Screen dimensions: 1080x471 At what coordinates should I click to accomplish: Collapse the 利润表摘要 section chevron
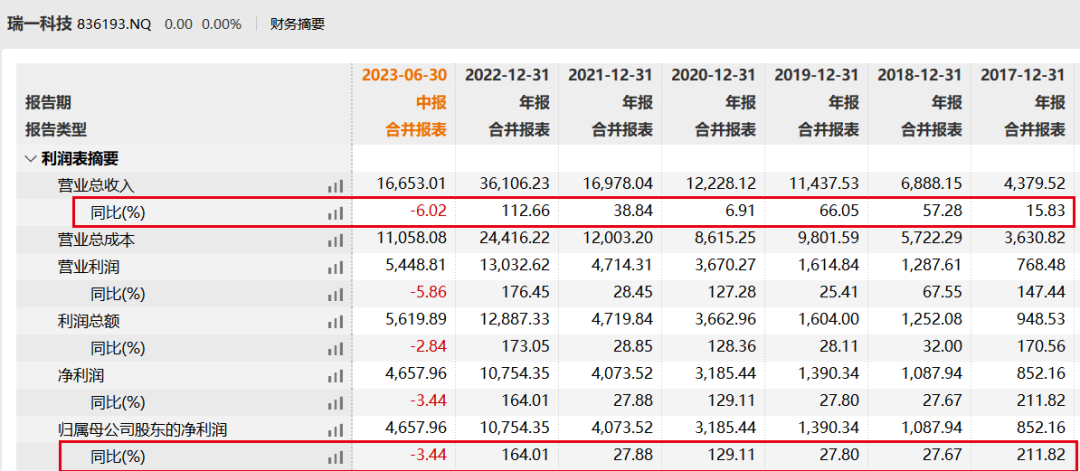click(x=30, y=159)
